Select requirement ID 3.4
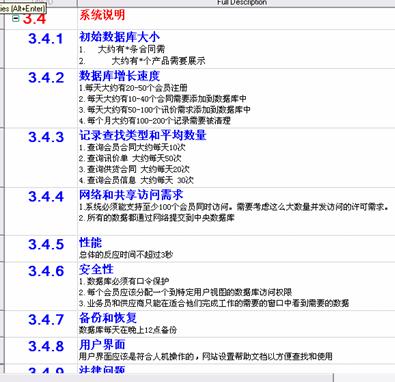This screenshot has width=395, height=382. (x=34, y=19)
